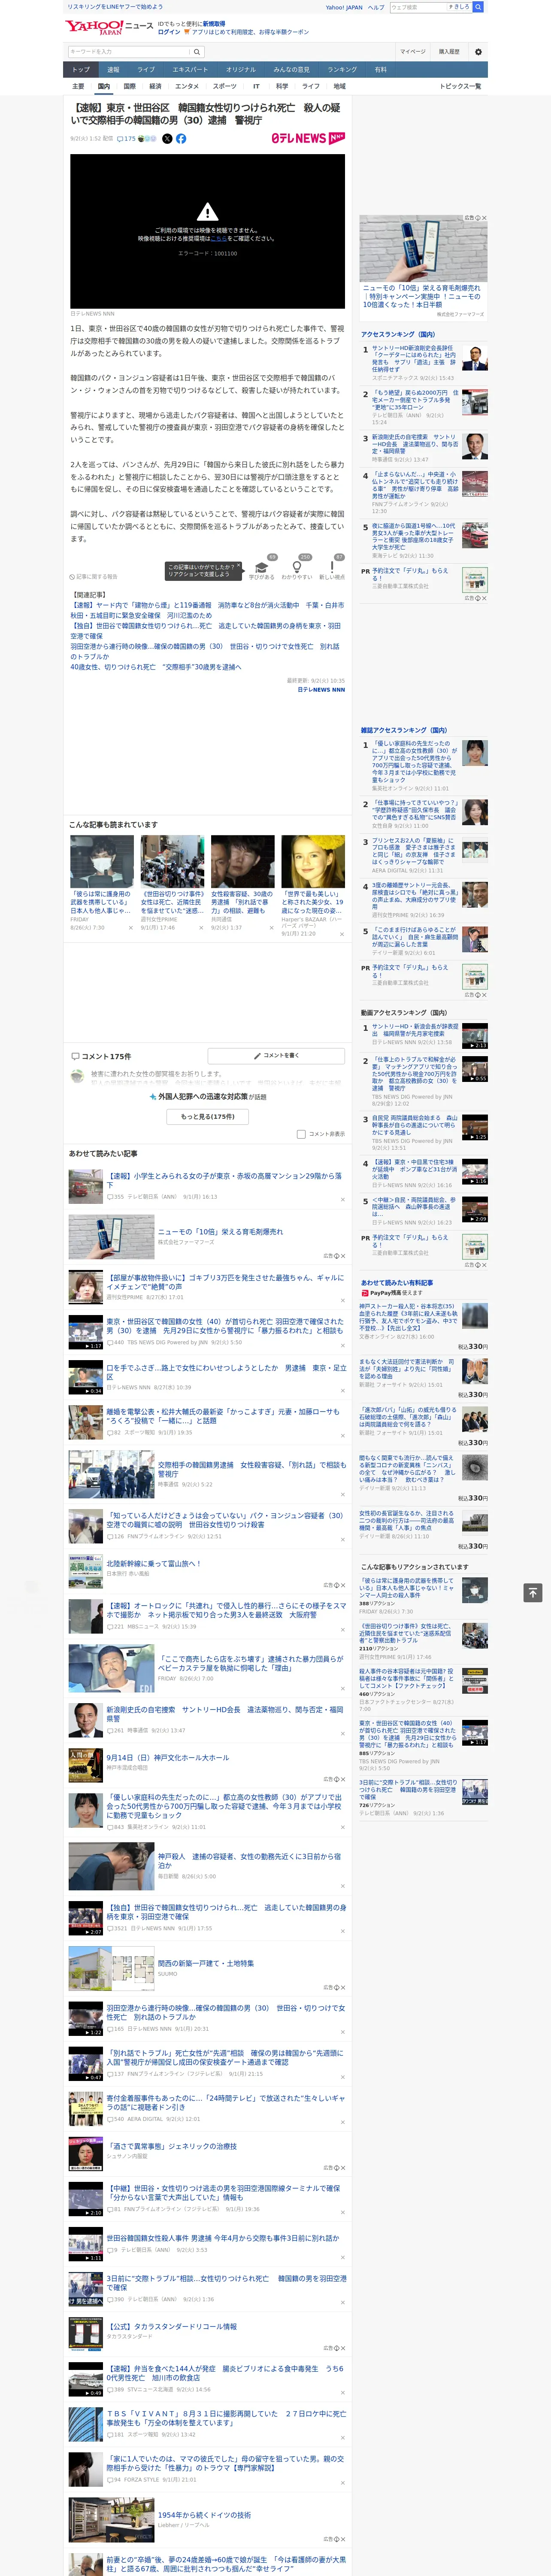Open 「知っている人だけどそうは会っていない」 article
This screenshot has height=2576, width=551.
click(224, 1519)
